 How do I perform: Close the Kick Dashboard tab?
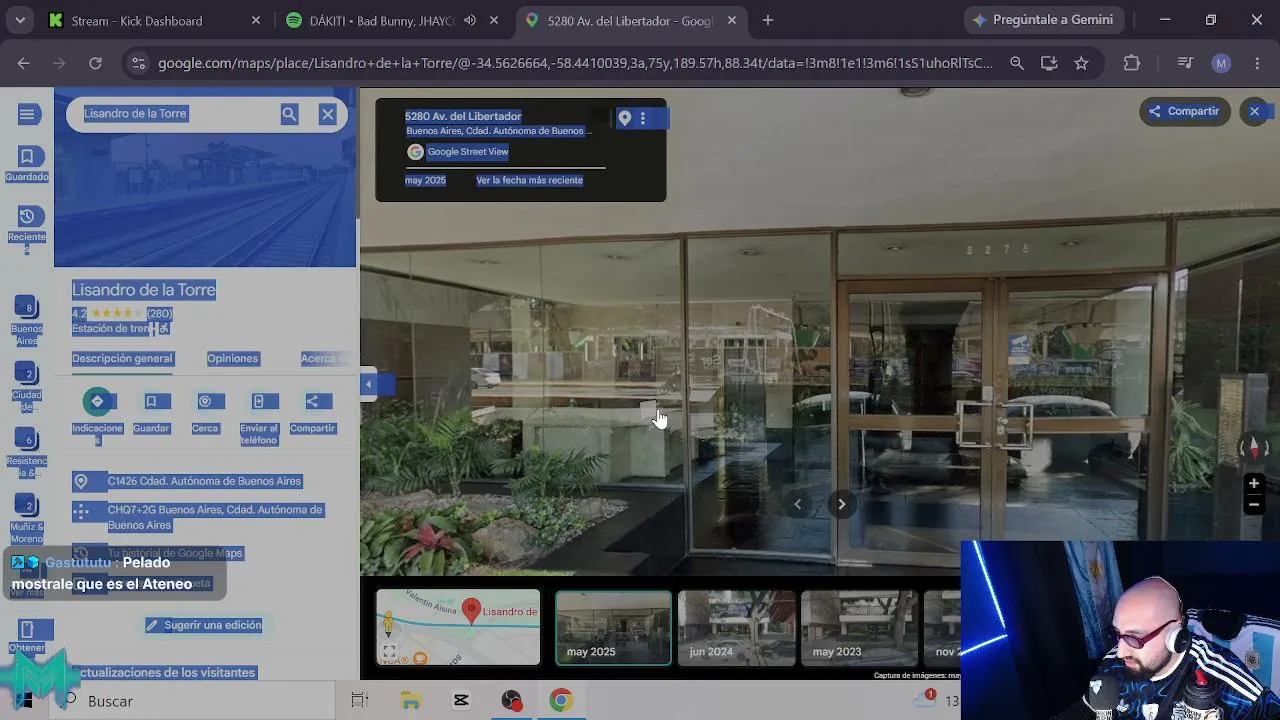pyautogui.click(x=256, y=20)
